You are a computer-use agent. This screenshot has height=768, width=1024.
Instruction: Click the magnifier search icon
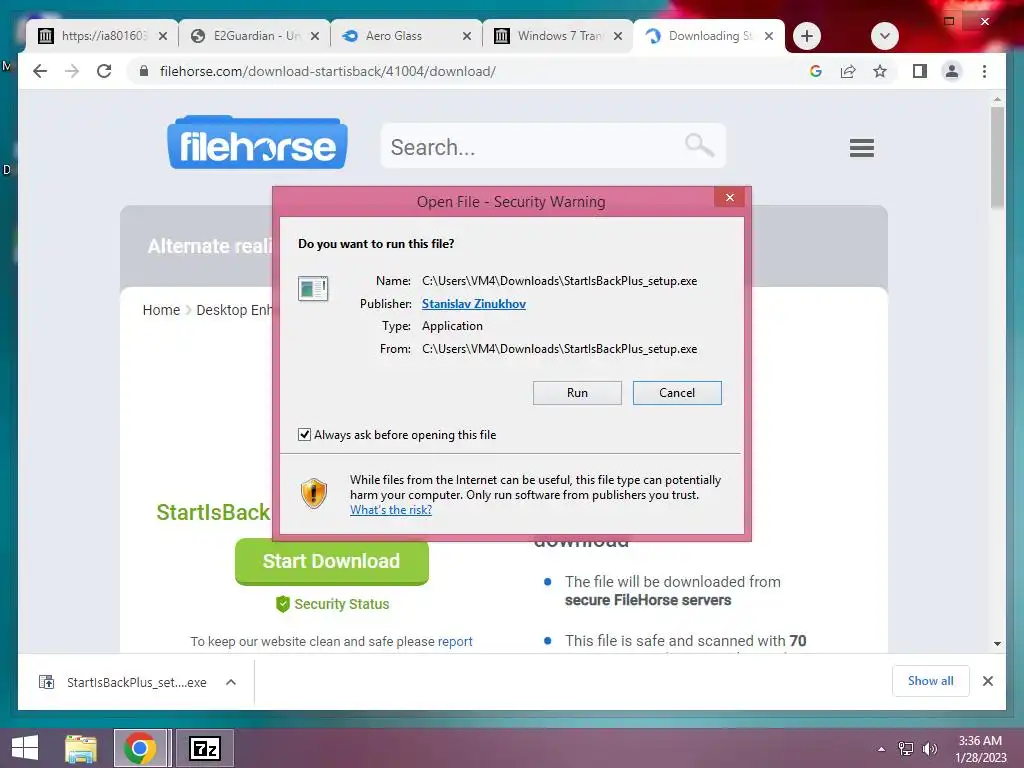pyautogui.click(x=699, y=144)
